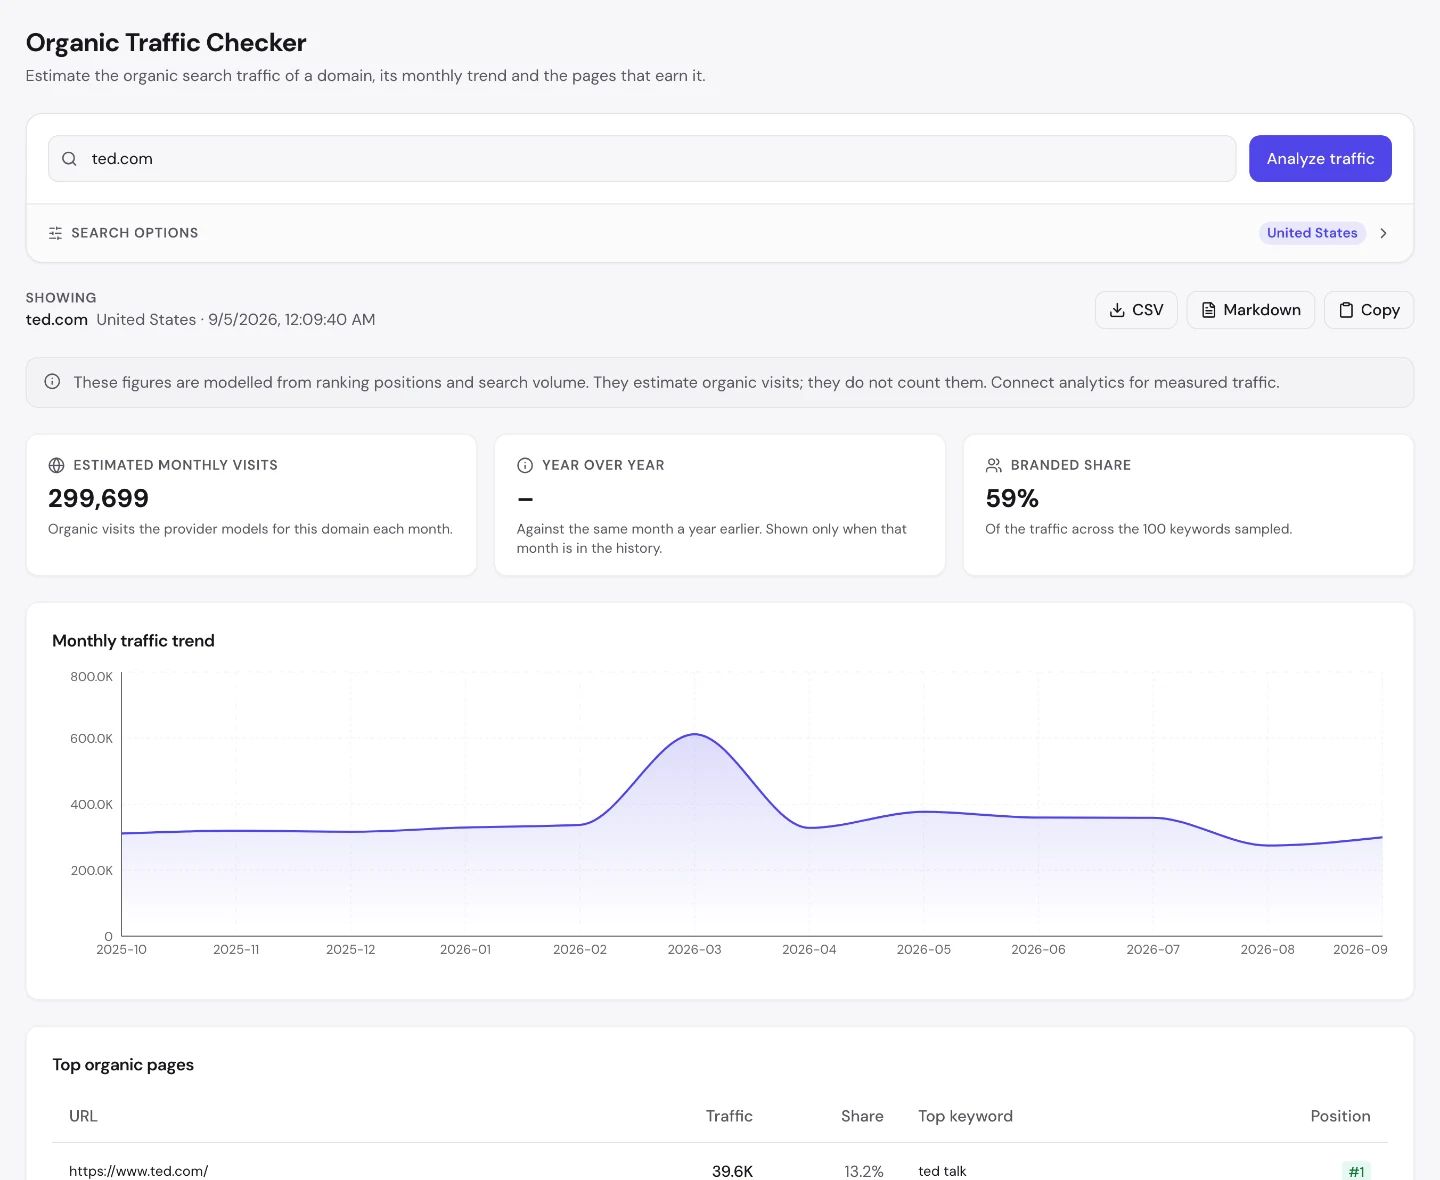Click the chevron arrow next to United States

(1384, 233)
